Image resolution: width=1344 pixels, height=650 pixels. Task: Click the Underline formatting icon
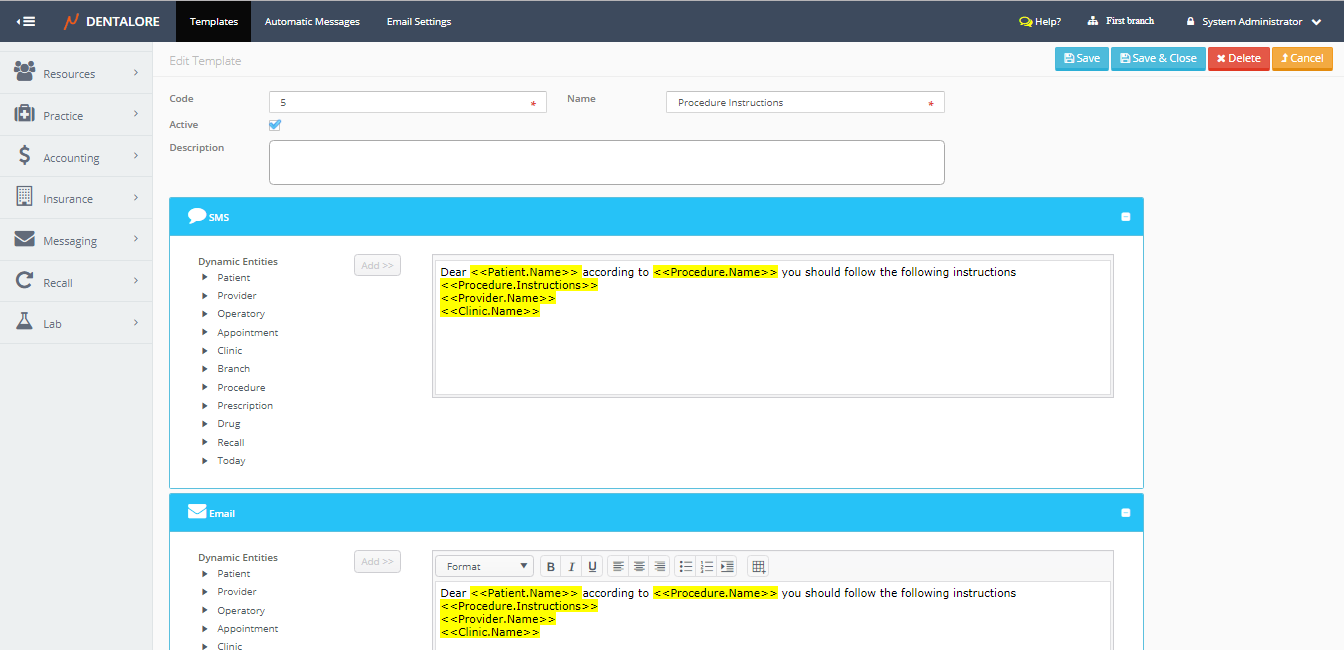click(592, 567)
